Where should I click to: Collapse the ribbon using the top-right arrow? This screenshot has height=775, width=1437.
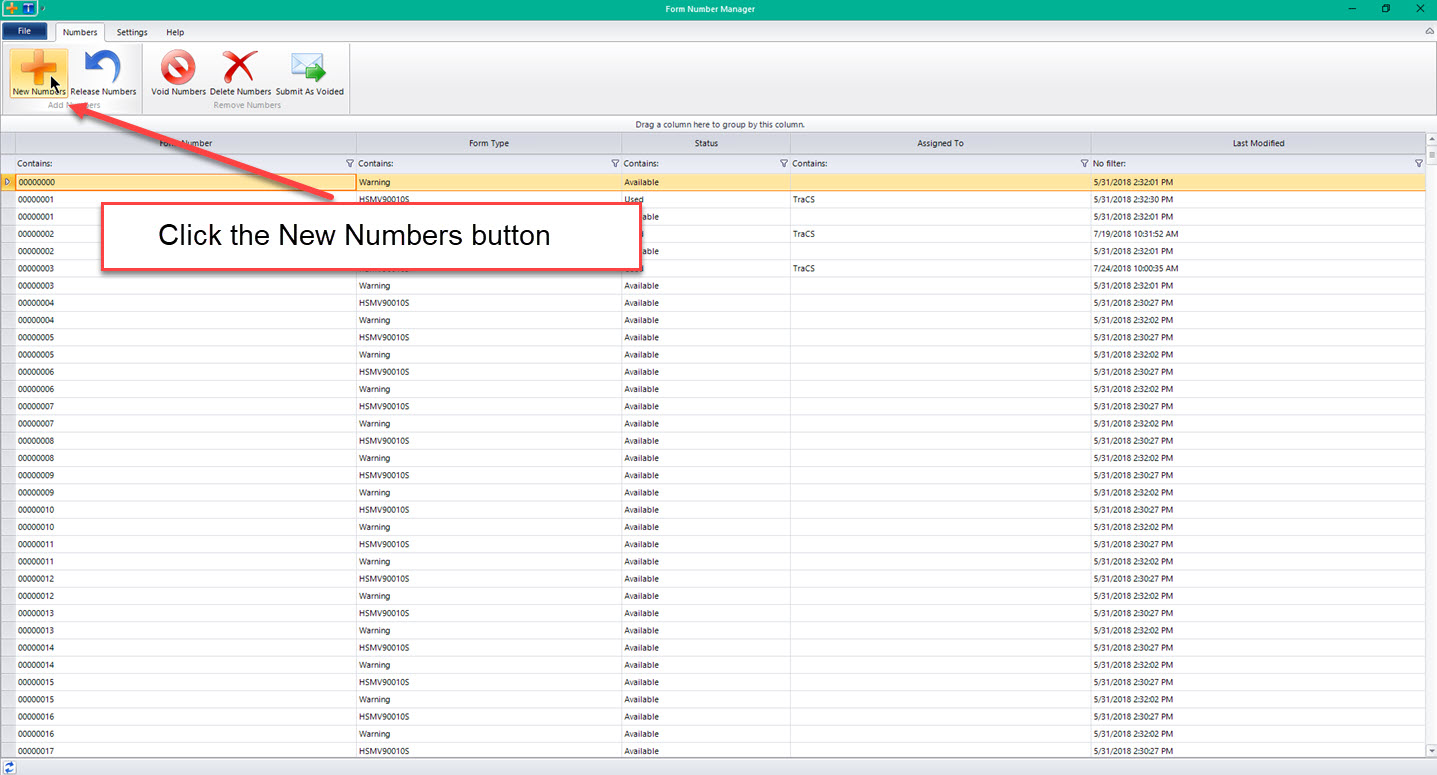click(x=1429, y=32)
